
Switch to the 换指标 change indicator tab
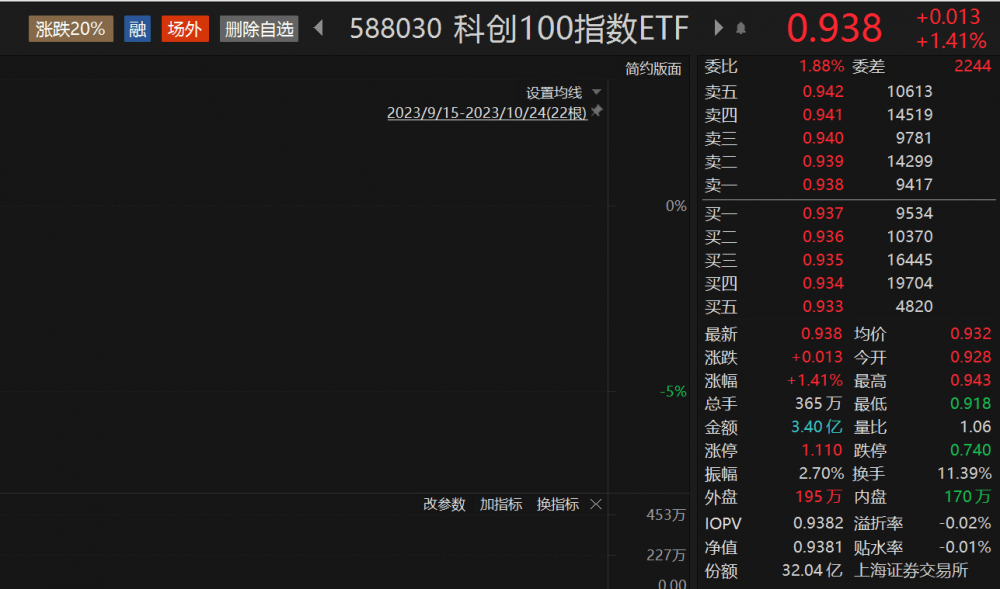(561, 505)
